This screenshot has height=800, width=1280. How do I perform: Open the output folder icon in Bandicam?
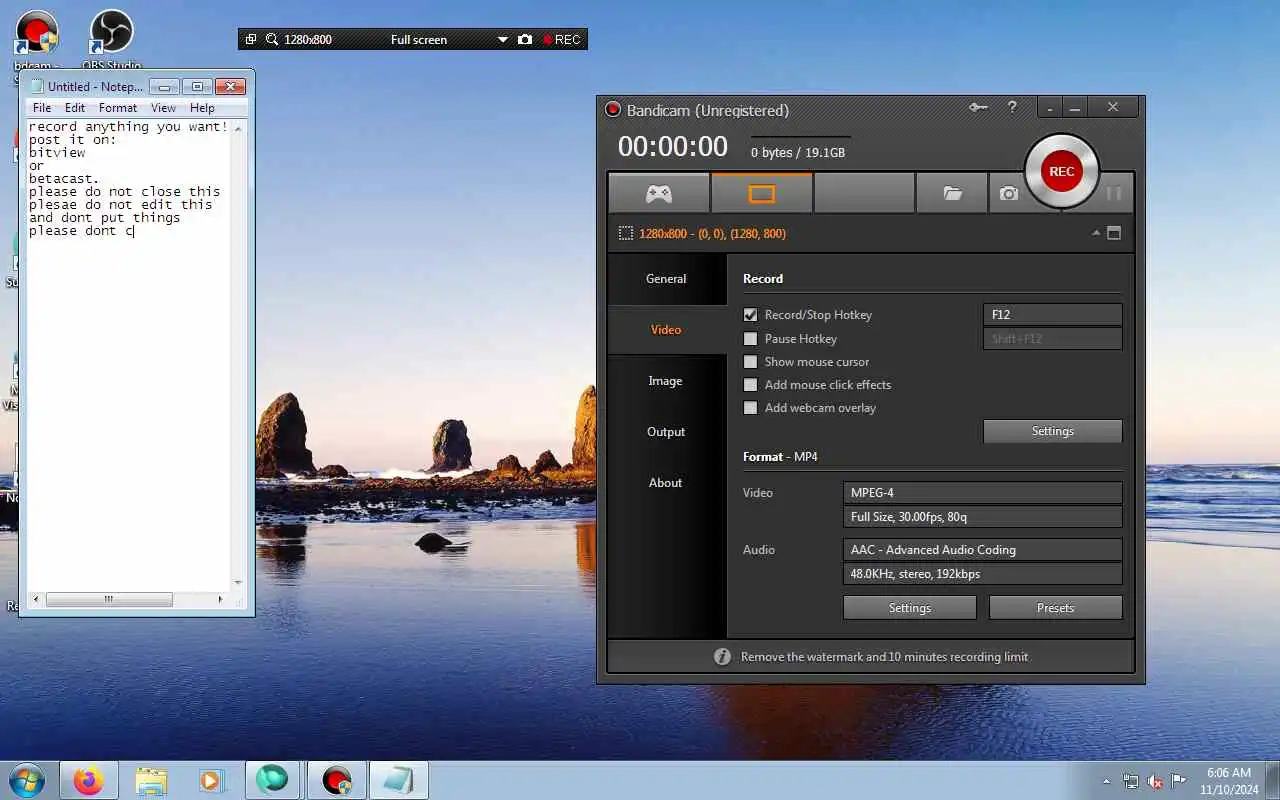(x=952, y=193)
